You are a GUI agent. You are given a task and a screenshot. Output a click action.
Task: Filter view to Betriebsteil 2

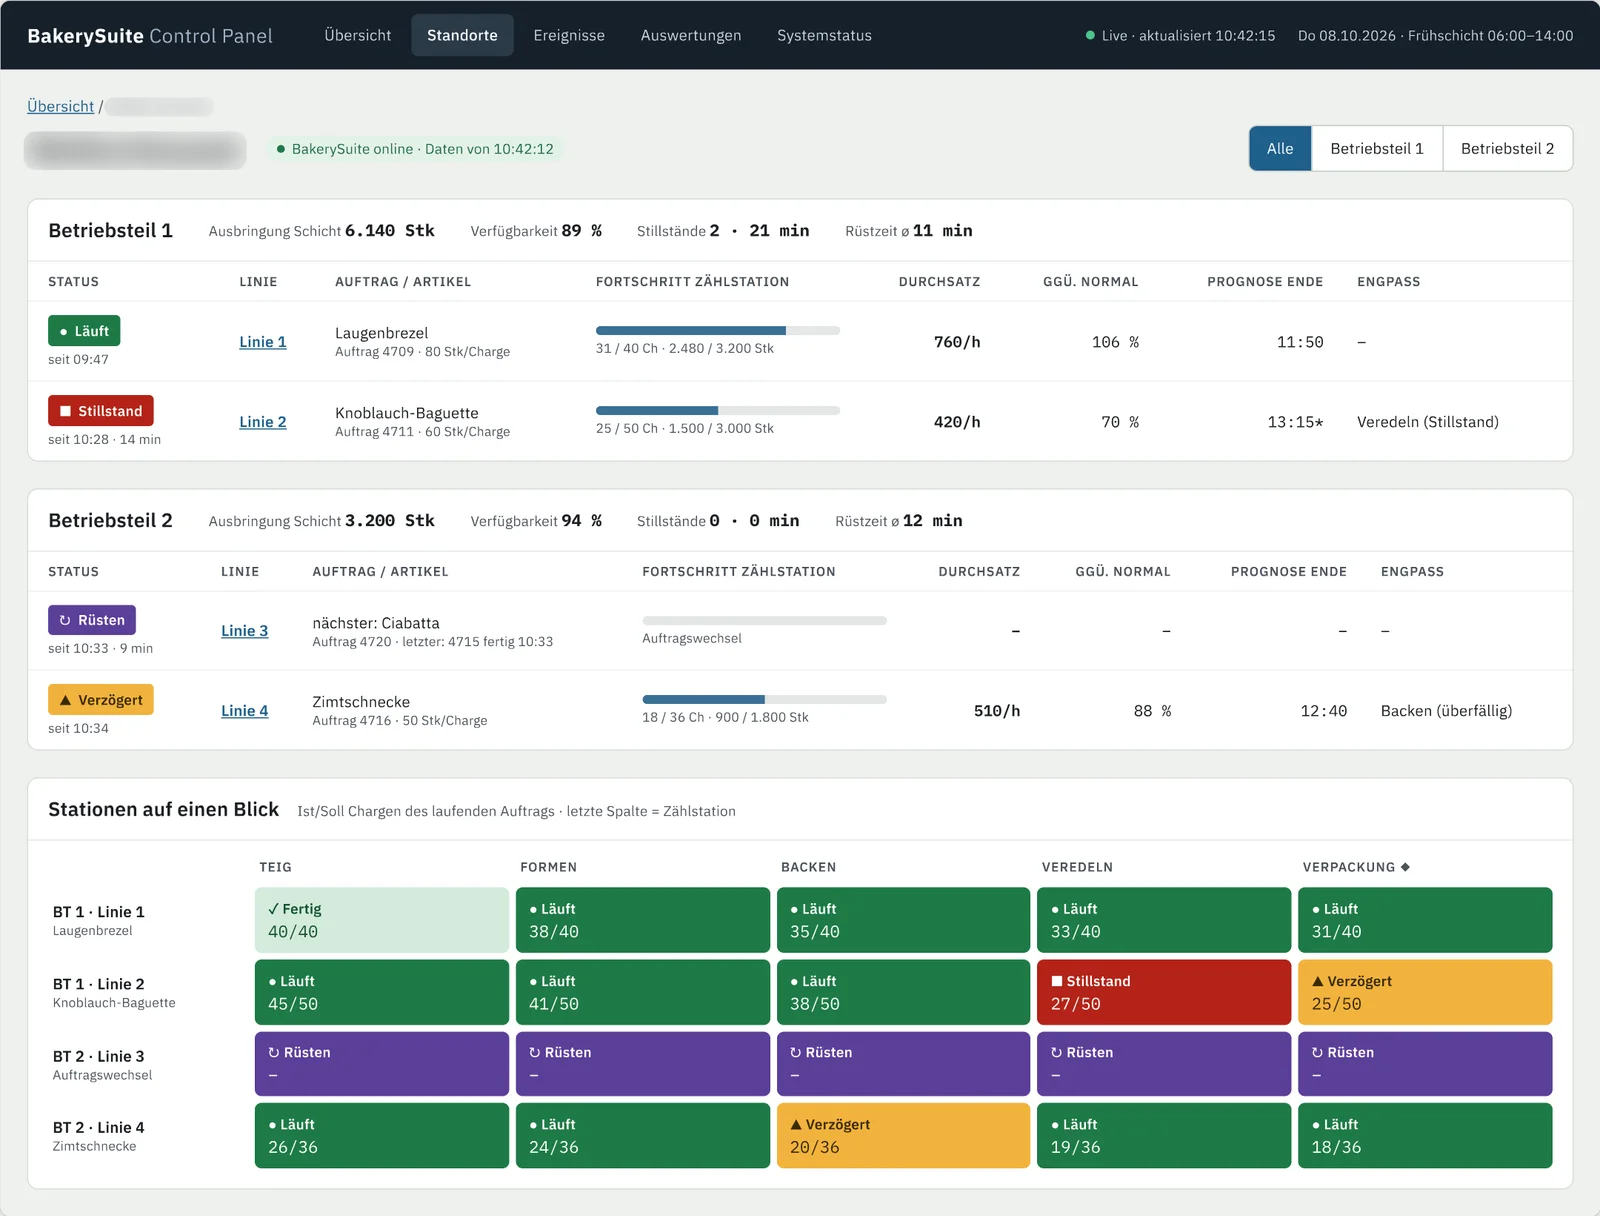pos(1507,148)
